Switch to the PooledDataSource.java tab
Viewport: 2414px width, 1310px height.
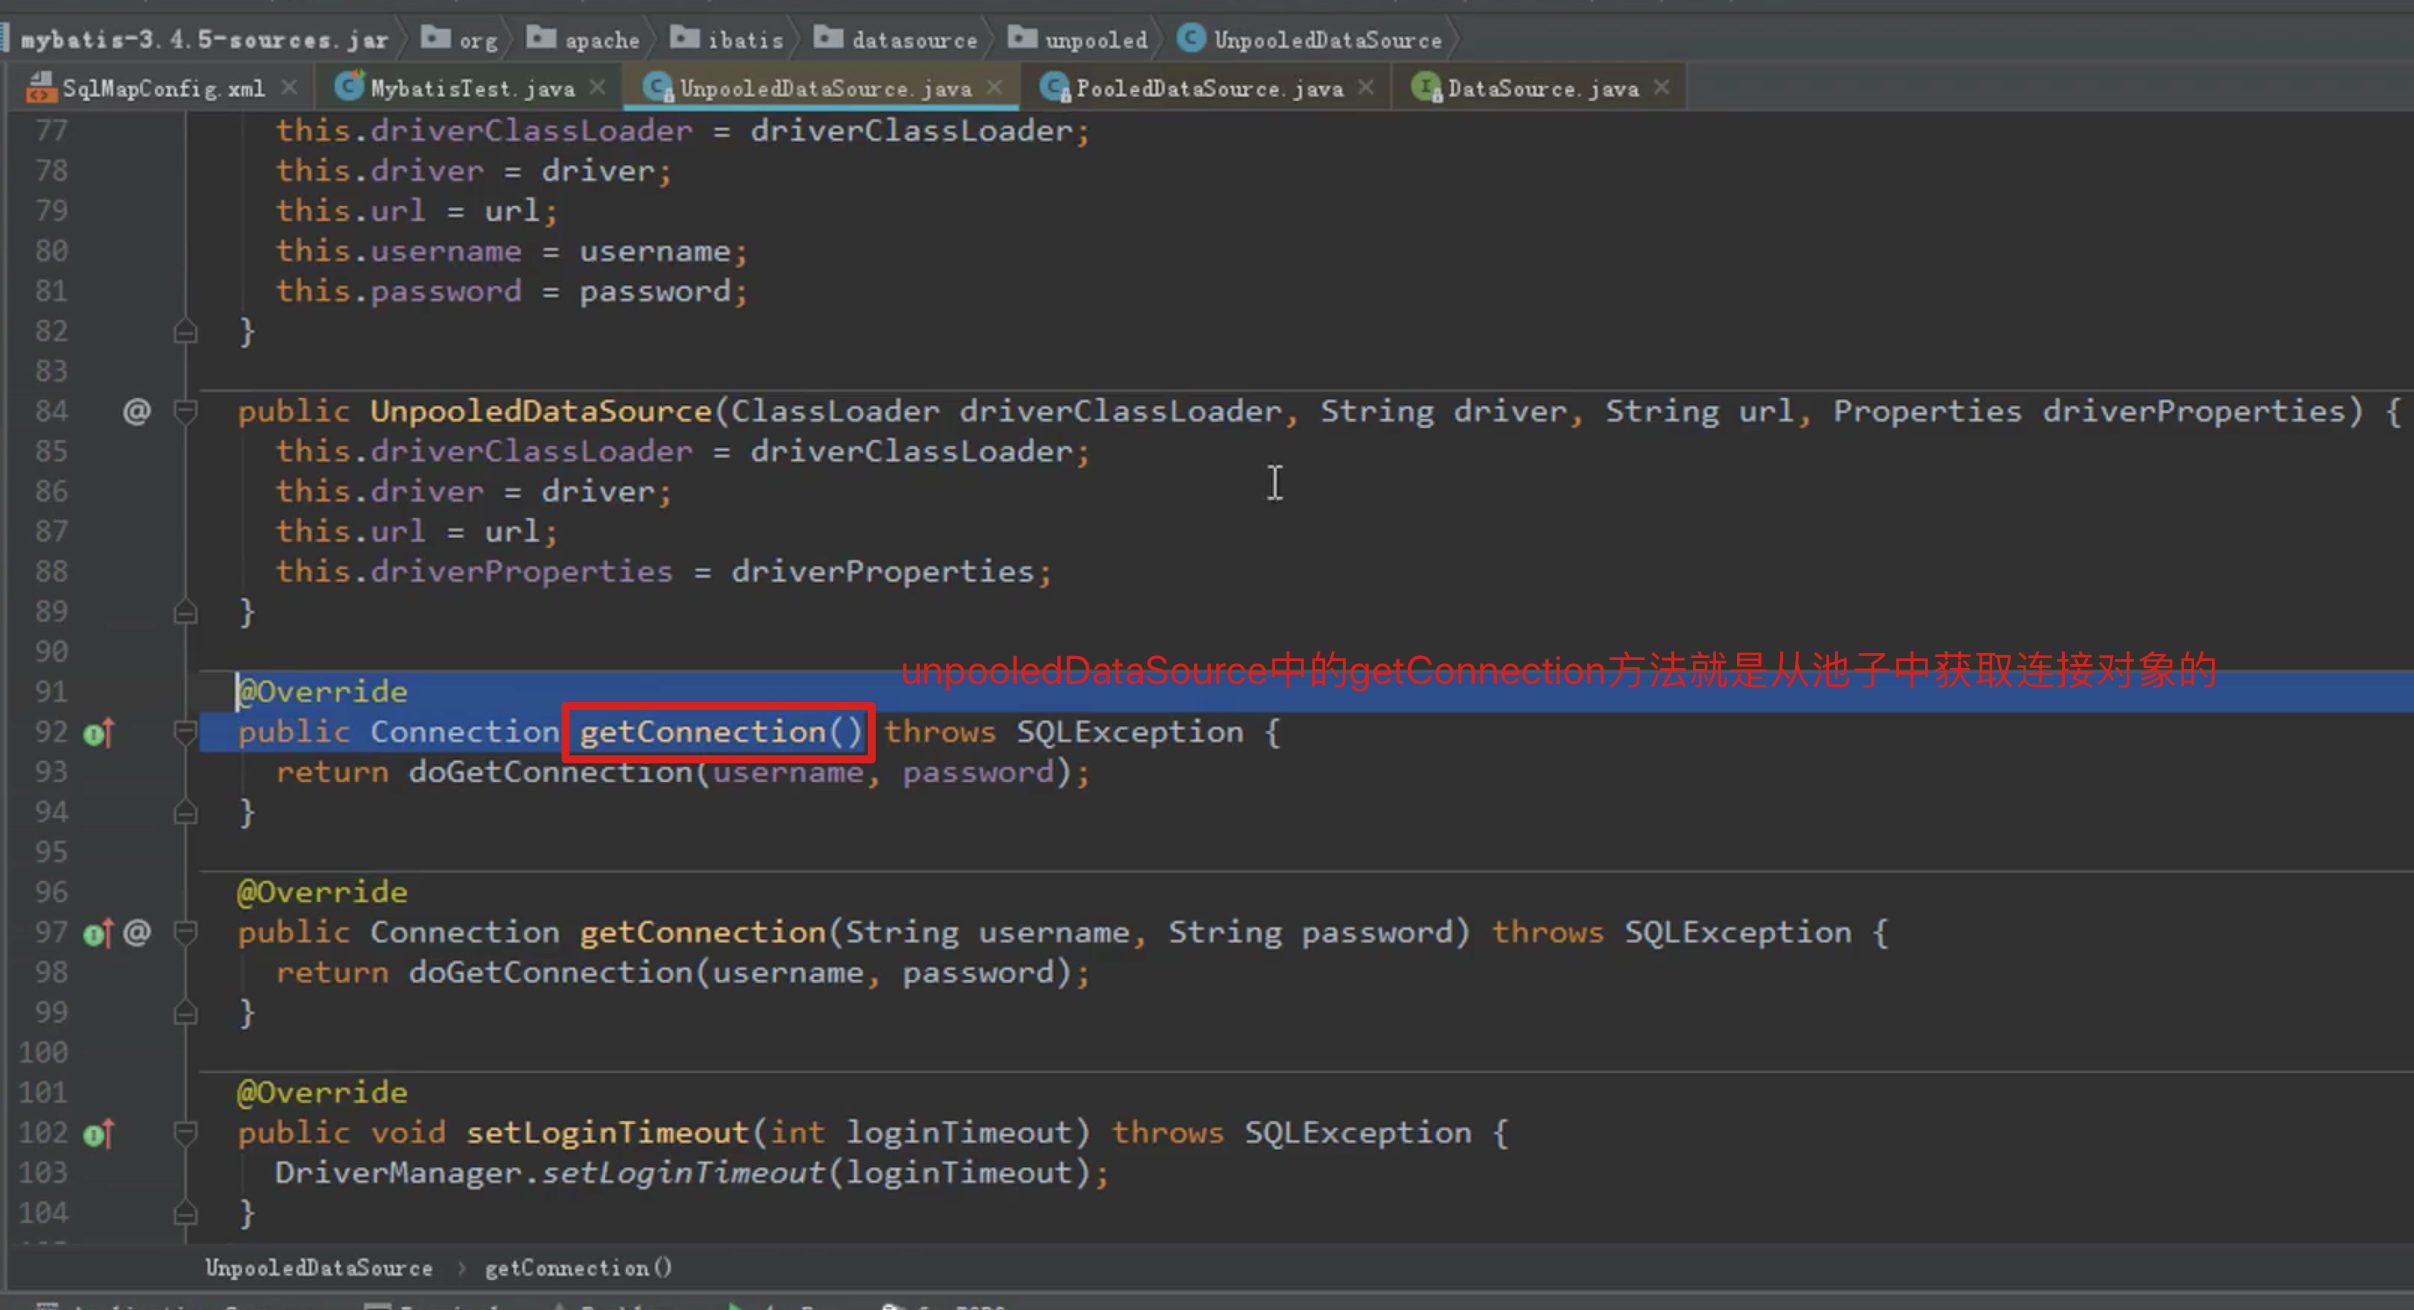click(1208, 89)
